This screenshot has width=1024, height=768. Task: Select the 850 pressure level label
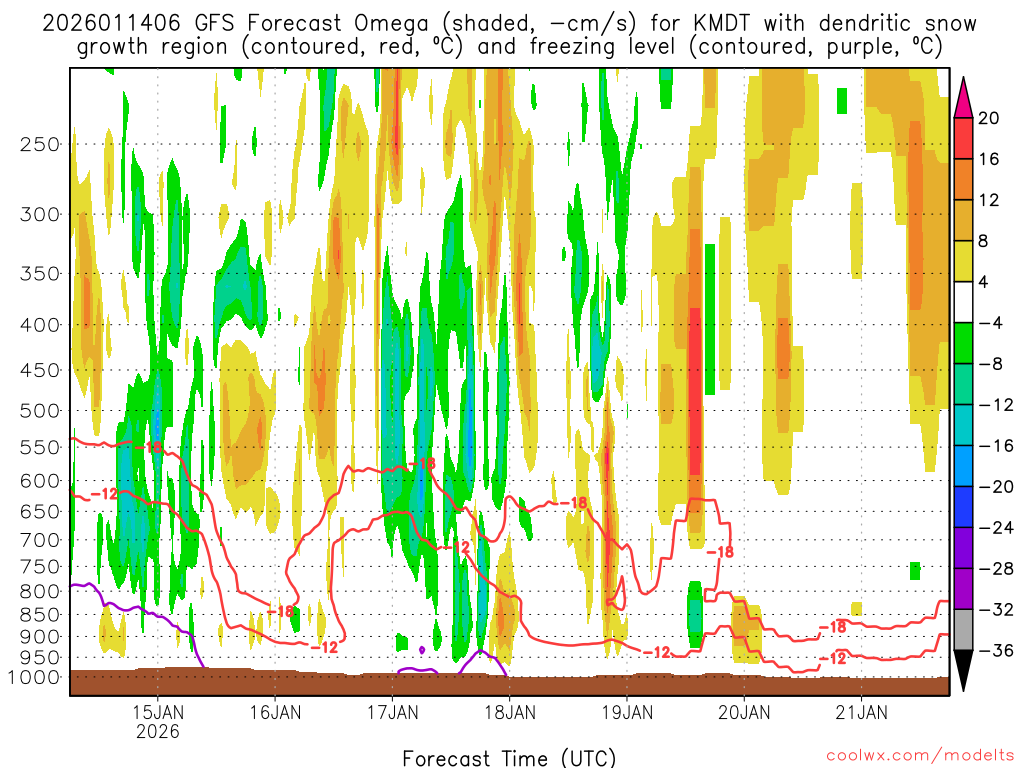click(x=40, y=615)
